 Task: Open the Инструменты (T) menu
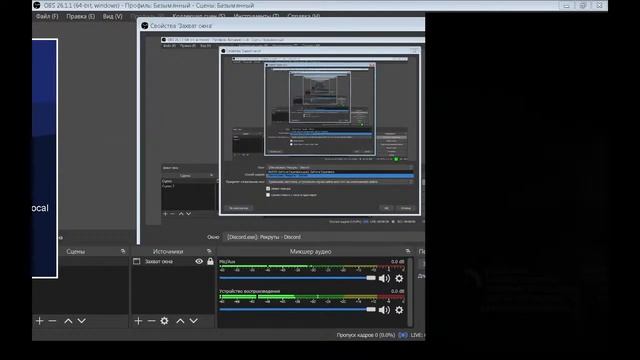pyautogui.click(x=256, y=16)
